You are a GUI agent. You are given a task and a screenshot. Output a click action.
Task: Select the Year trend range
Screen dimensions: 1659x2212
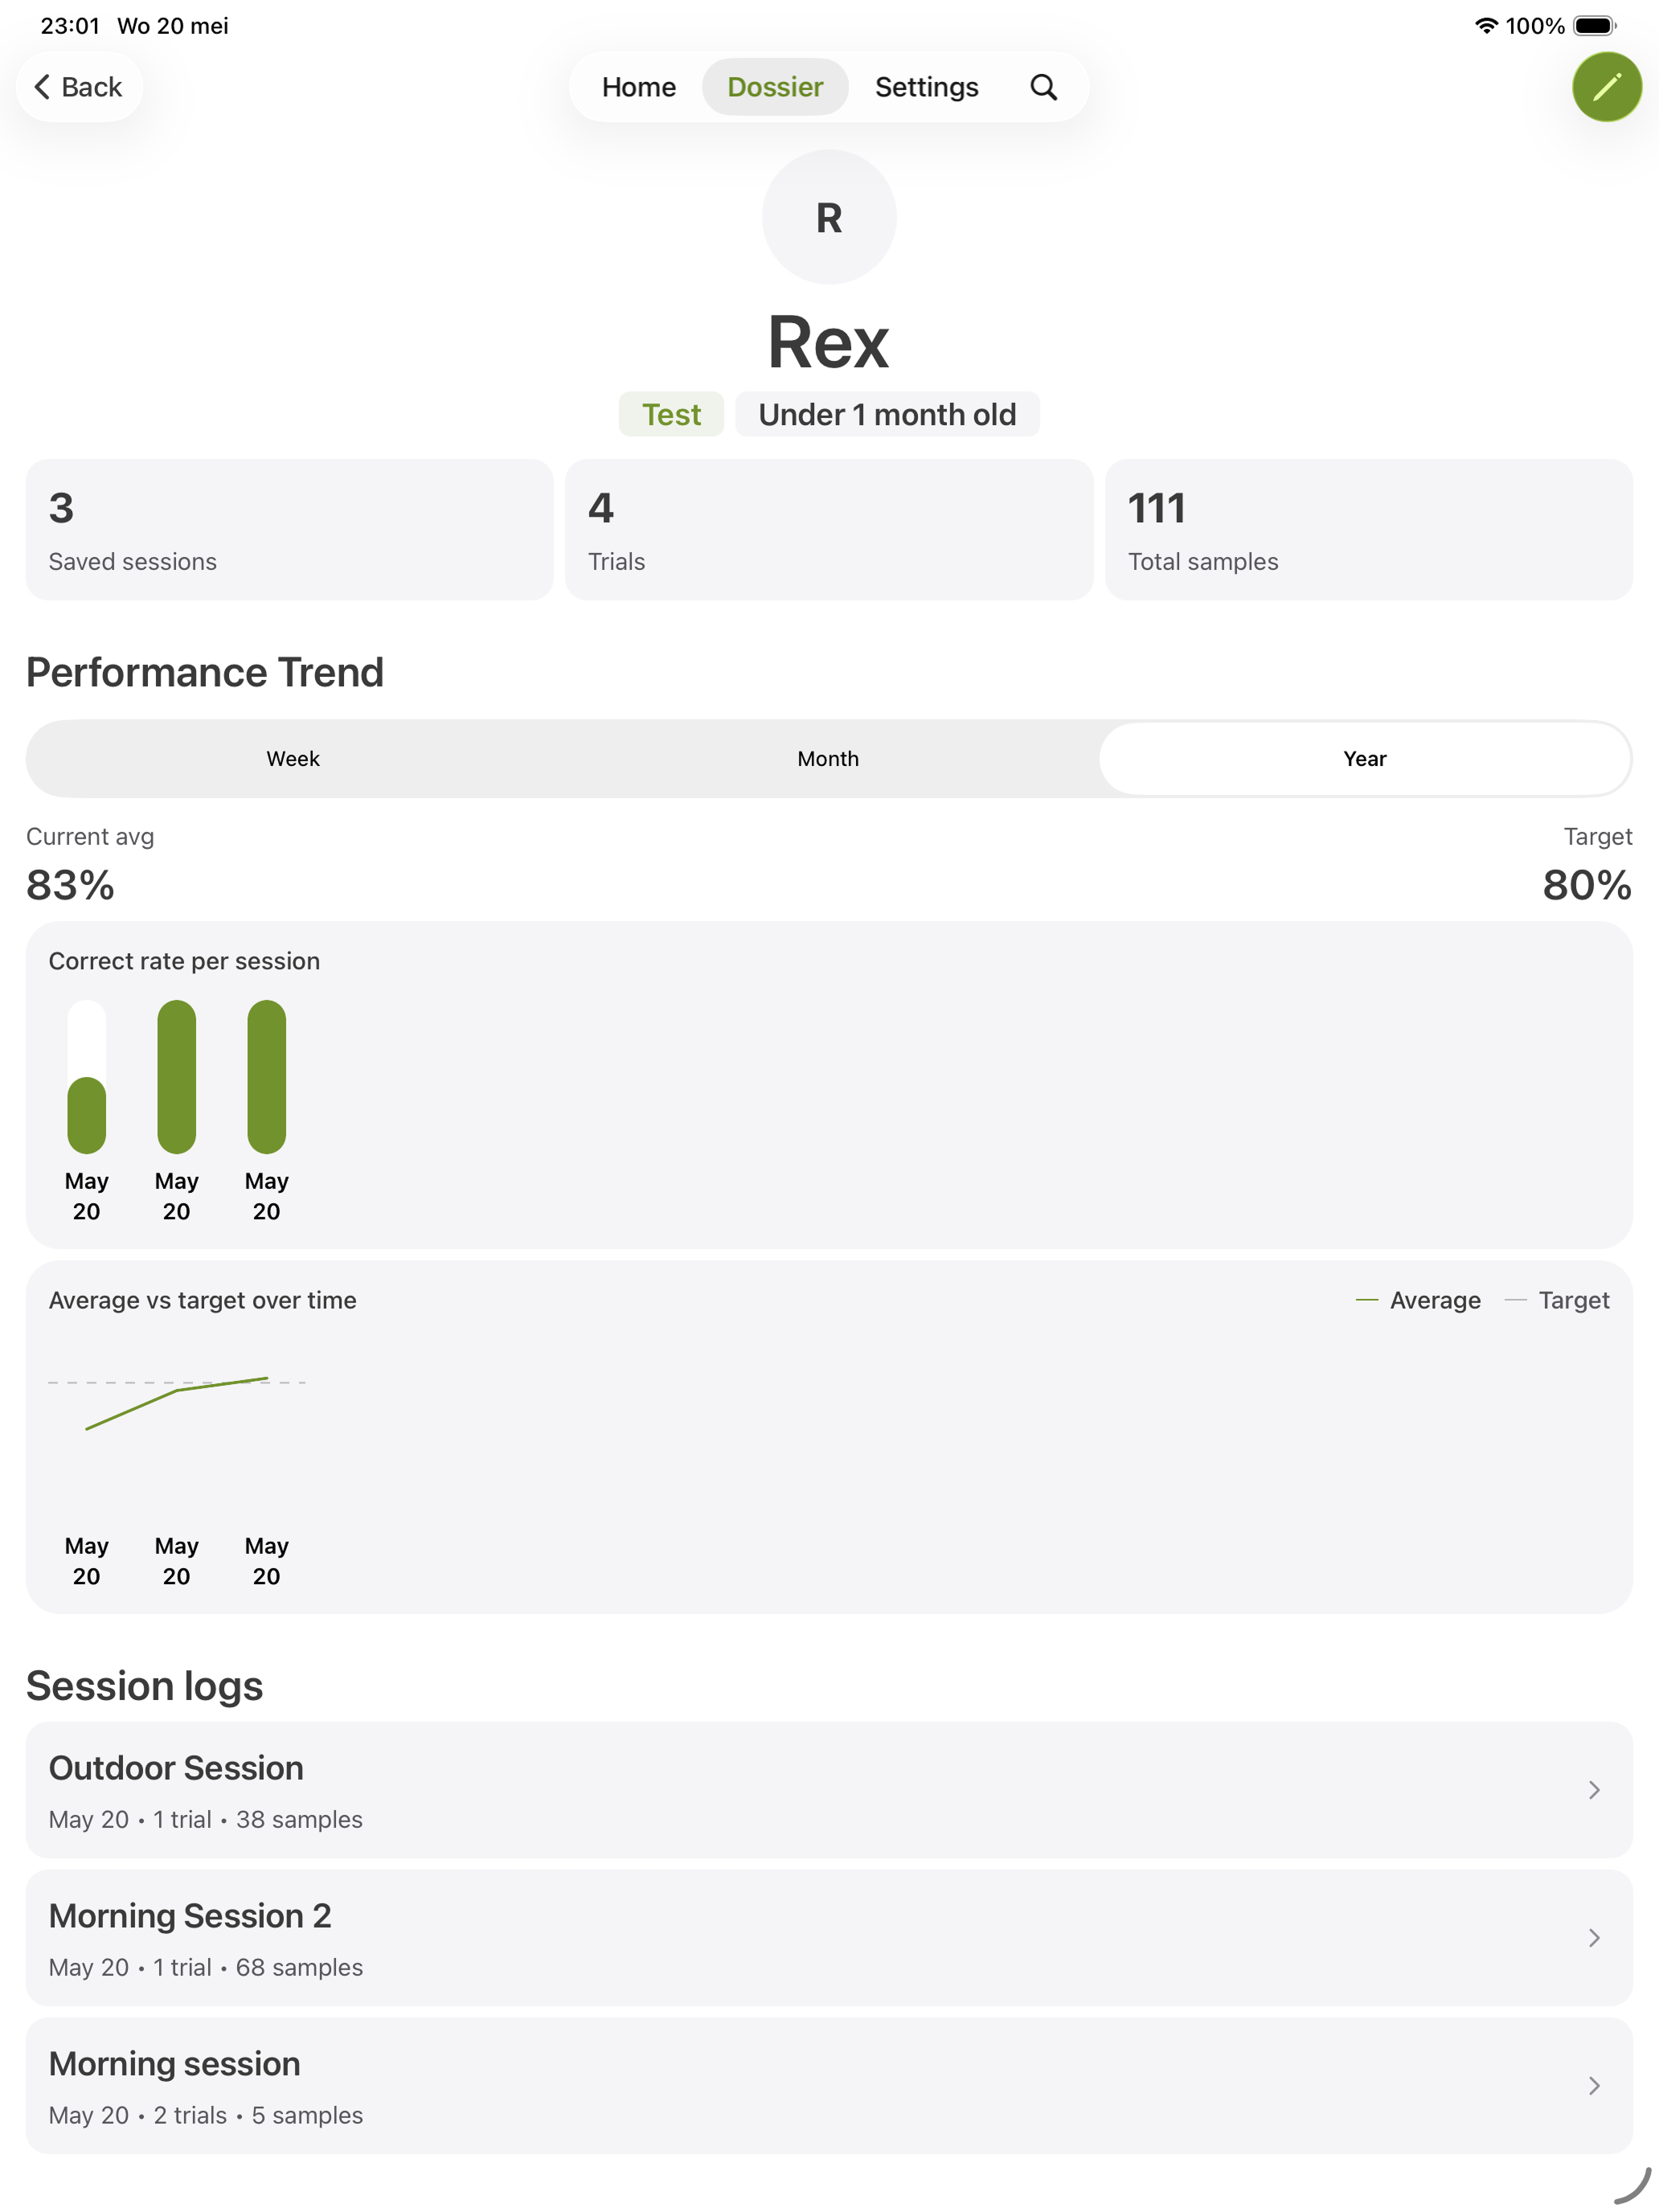(1364, 758)
